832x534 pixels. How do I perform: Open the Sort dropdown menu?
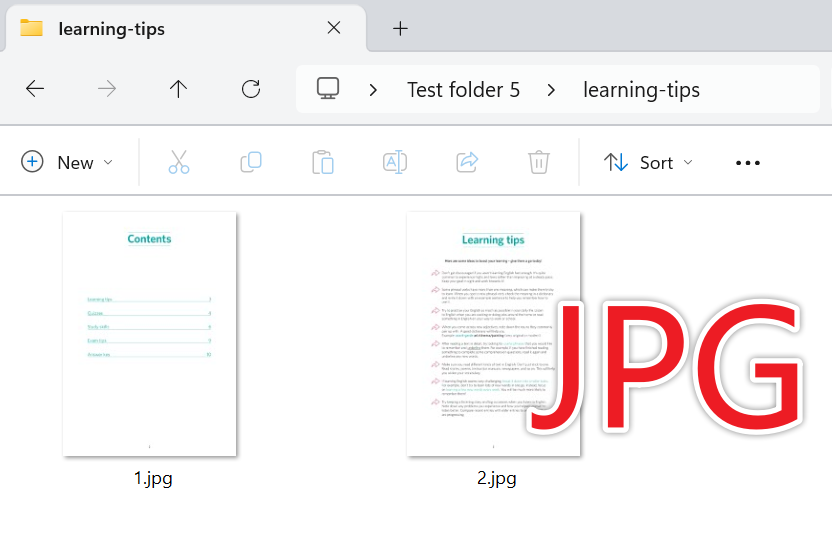coord(648,162)
